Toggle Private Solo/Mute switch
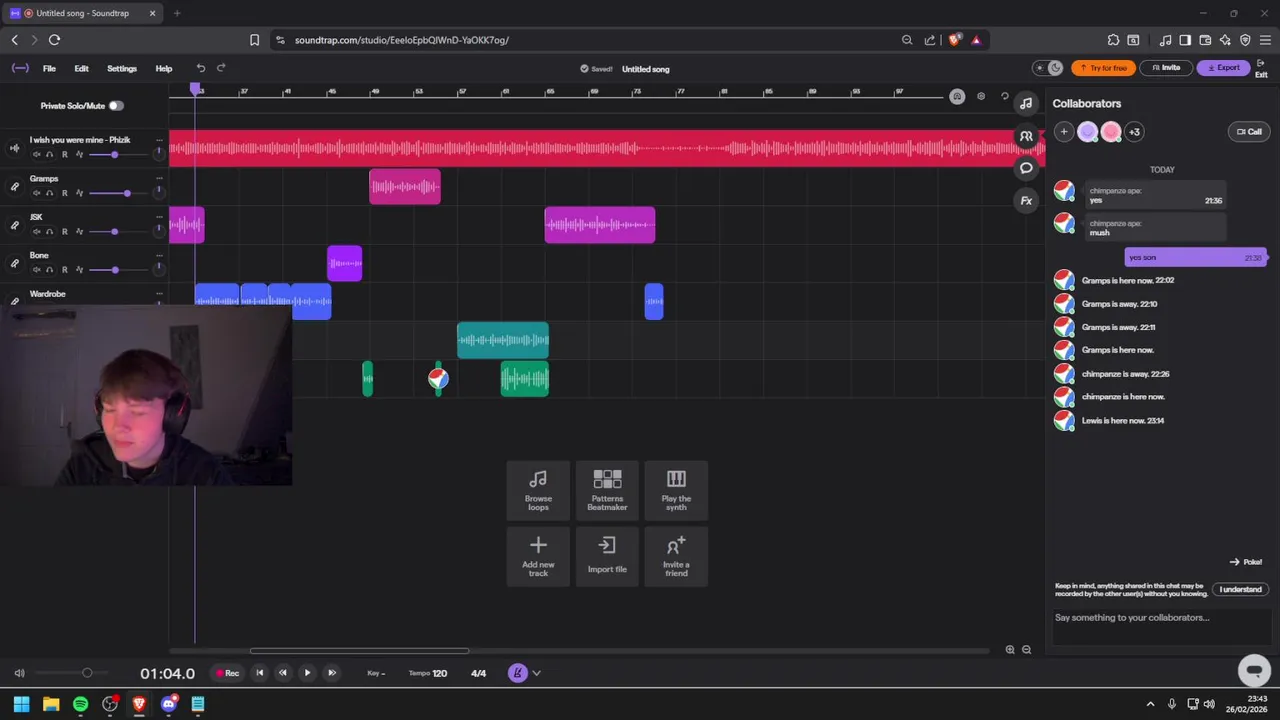 [116, 105]
